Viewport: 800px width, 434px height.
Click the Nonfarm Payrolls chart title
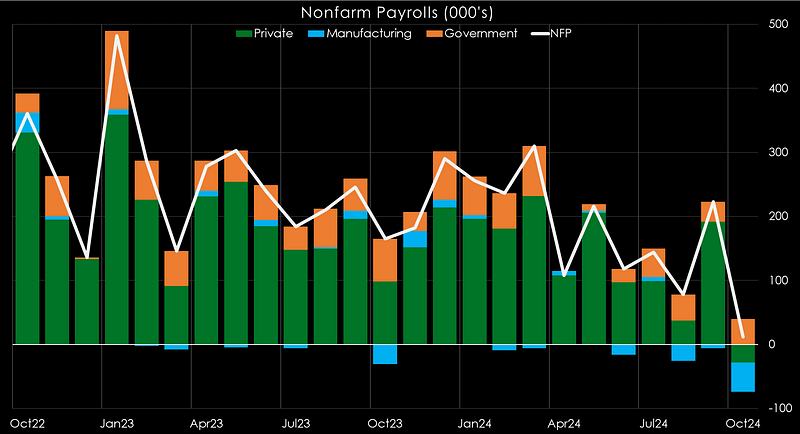click(x=399, y=12)
